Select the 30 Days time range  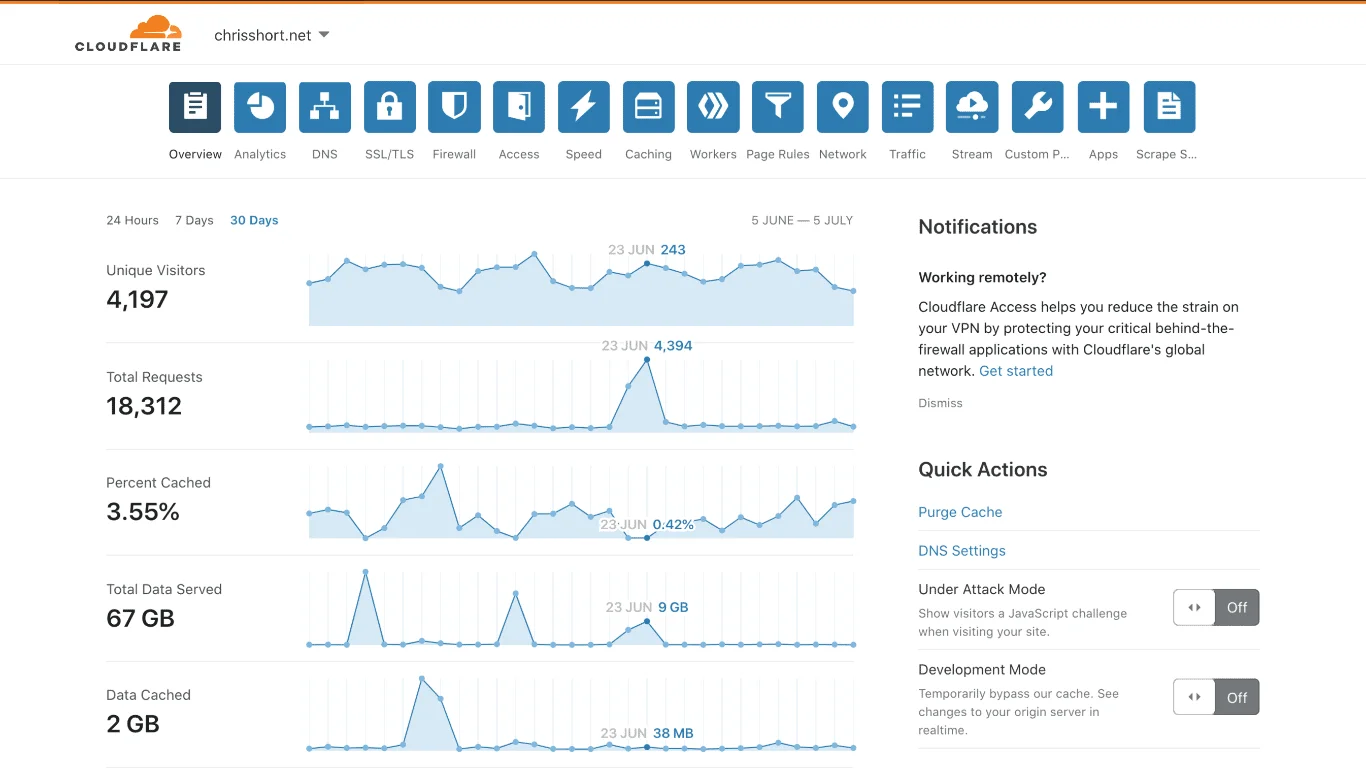point(254,220)
